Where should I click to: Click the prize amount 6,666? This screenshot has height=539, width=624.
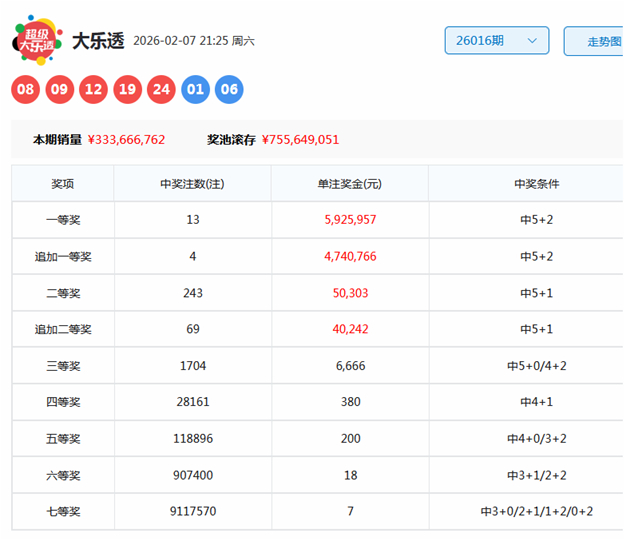[350, 366]
